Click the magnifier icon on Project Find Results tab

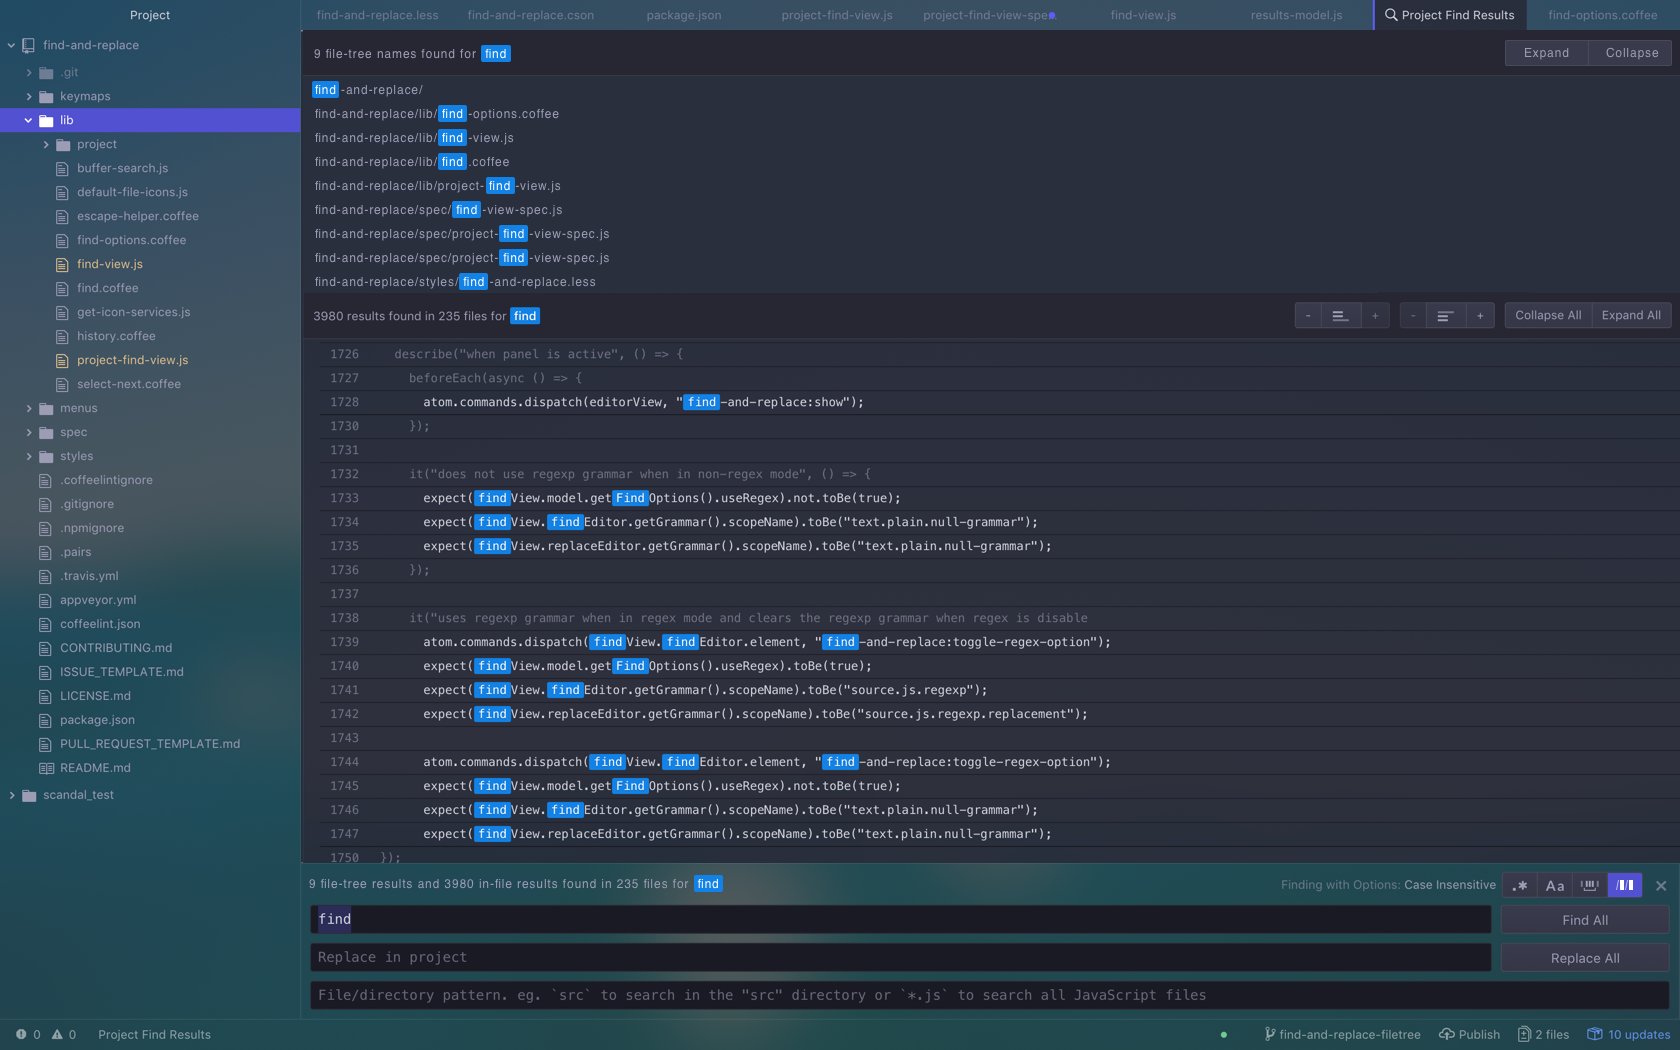point(1390,15)
